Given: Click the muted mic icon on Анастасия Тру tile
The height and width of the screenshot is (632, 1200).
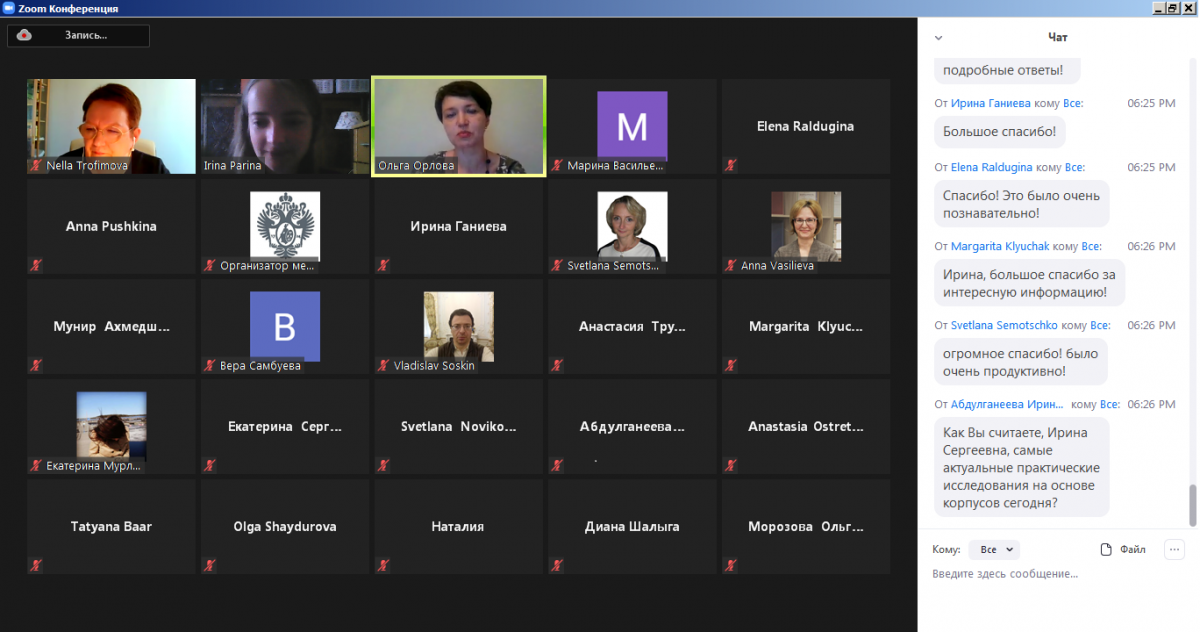Looking at the screenshot, I should [x=558, y=366].
